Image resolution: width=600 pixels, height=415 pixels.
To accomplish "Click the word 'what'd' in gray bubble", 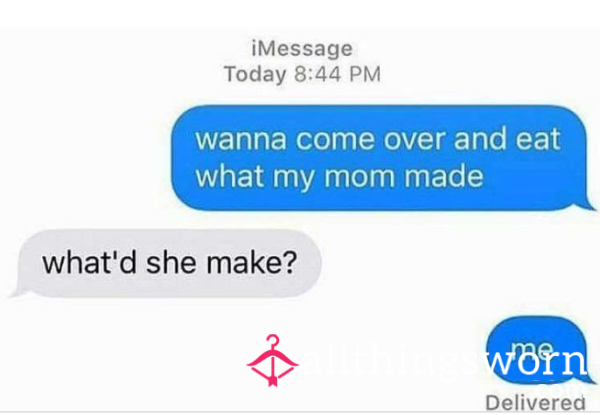I will [x=89, y=262].
